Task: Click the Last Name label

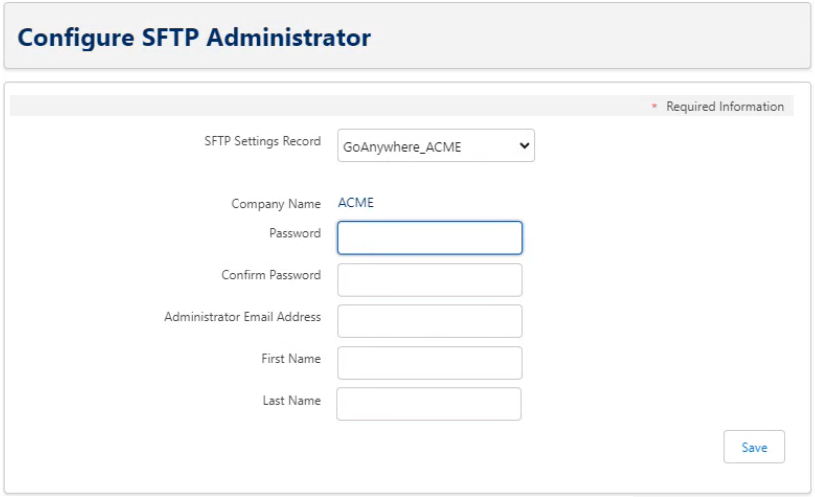Action: tap(292, 400)
